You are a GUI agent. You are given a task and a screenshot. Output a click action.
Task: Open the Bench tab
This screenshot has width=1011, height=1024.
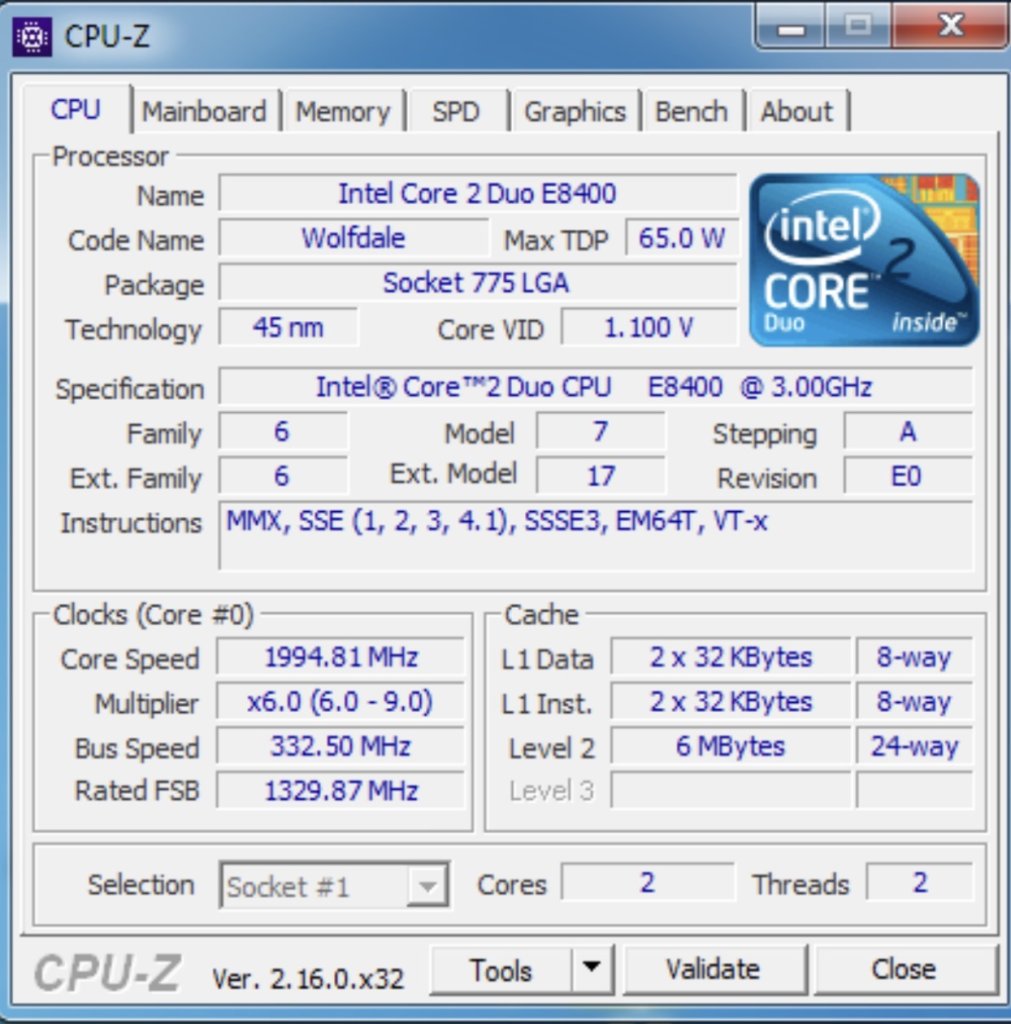pyautogui.click(x=692, y=112)
